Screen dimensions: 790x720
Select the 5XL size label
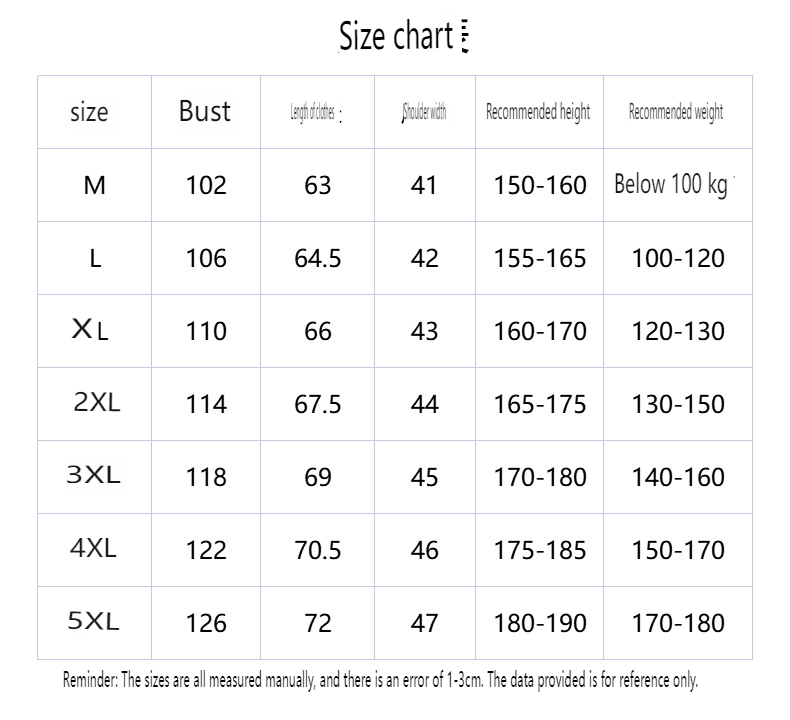click(x=93, y=622)
